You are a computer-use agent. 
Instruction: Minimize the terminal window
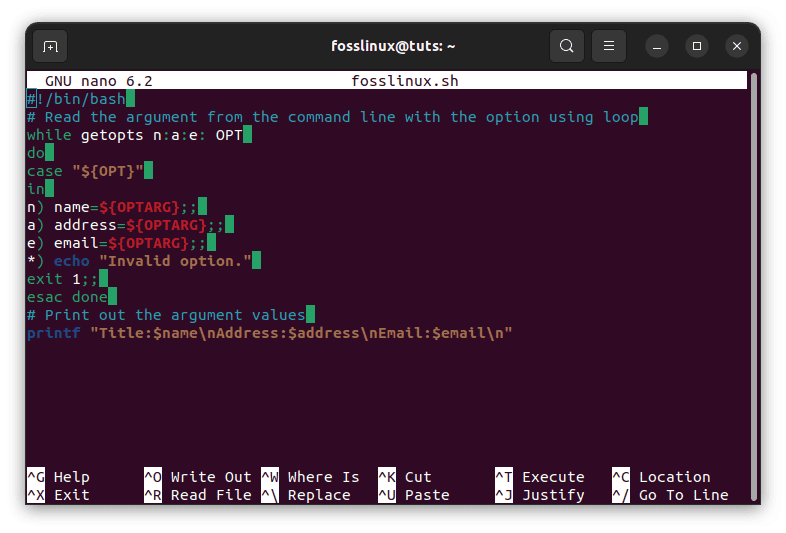[x=657, y=47]
